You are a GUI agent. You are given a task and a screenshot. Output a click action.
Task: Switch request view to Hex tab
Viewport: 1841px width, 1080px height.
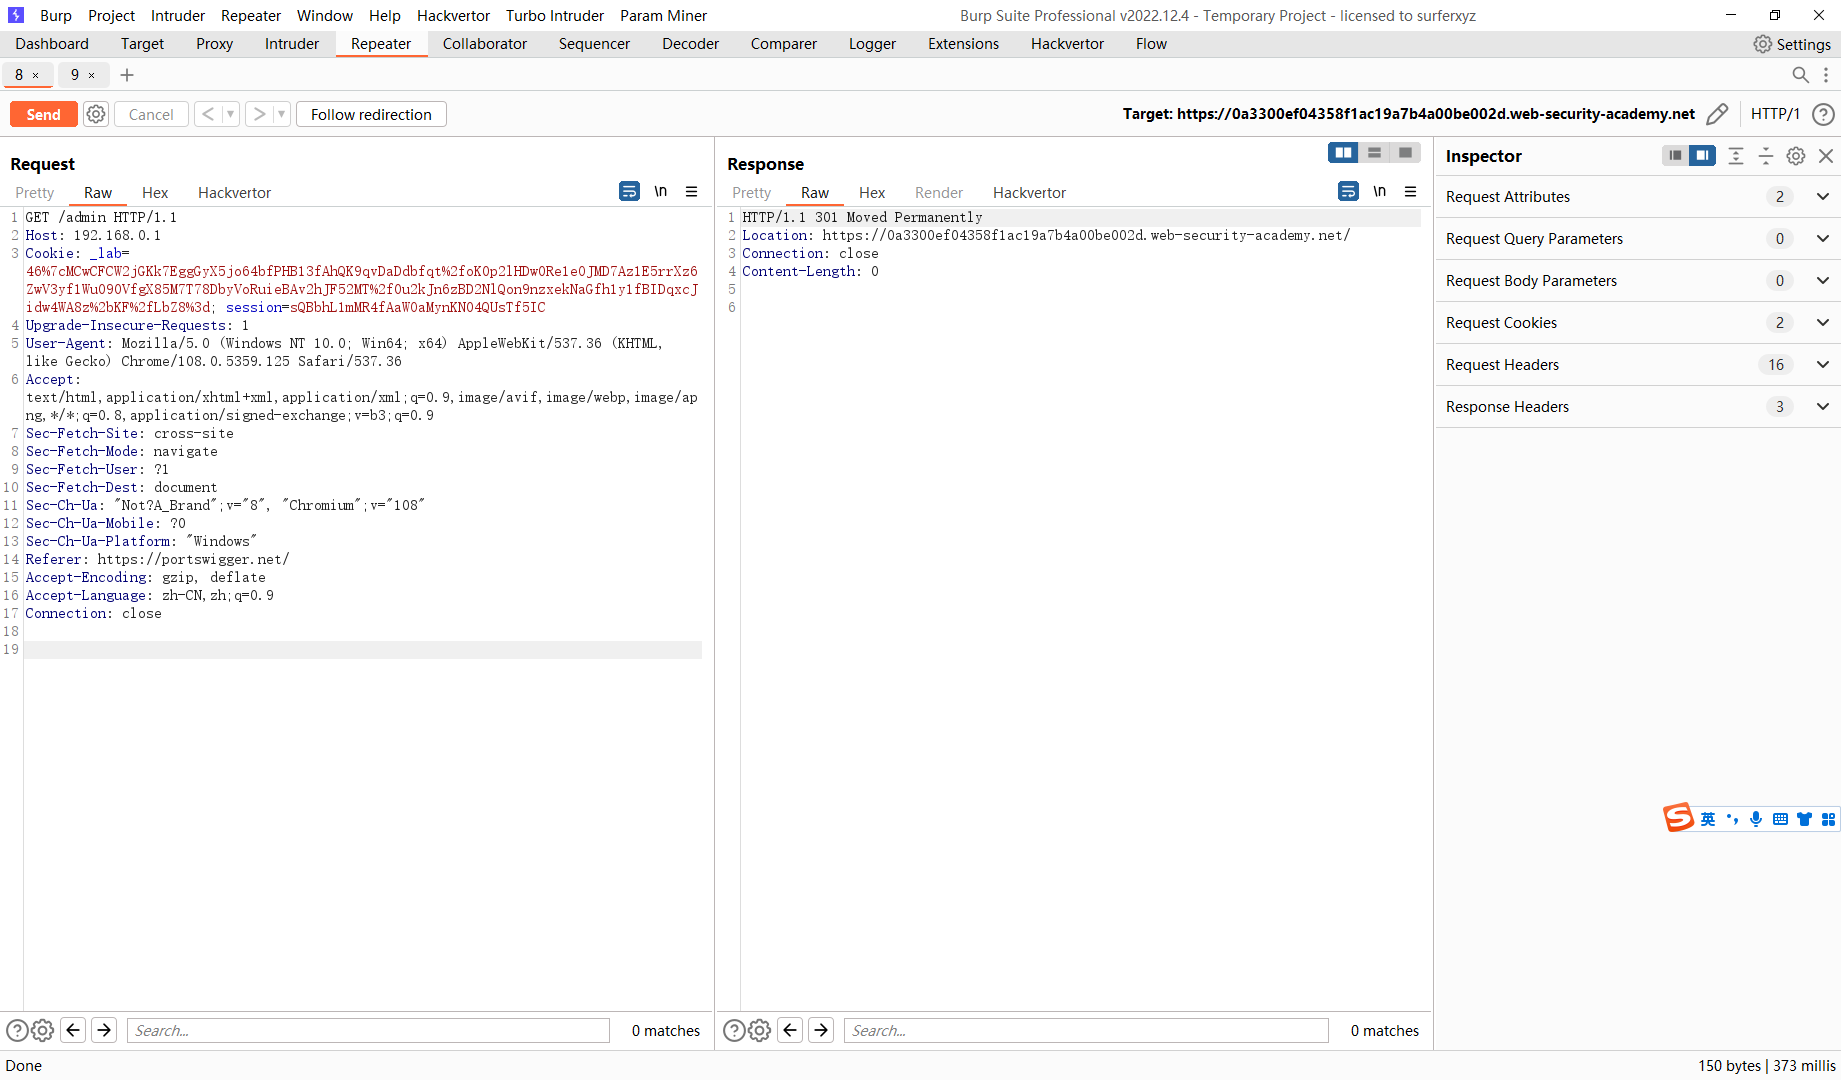click(x=155, y=193)
